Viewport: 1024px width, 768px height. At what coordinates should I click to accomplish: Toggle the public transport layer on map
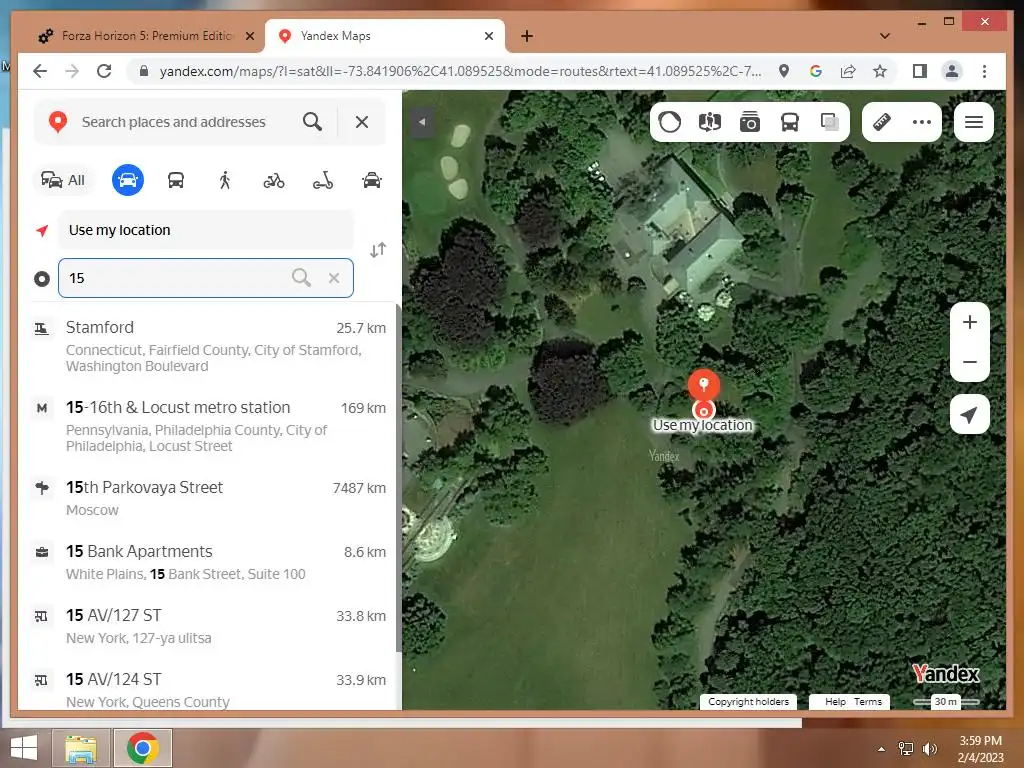pyautogui.click(x=790, y=122)
